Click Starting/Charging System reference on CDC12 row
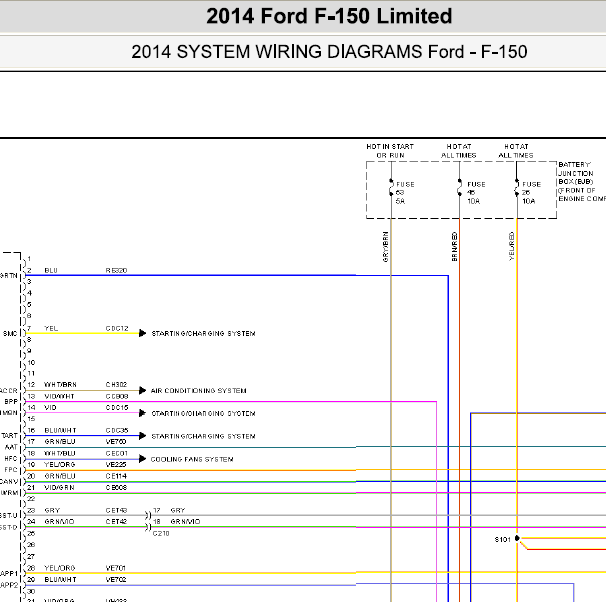The width and height of the screenshot is (606, 602). 203,333
